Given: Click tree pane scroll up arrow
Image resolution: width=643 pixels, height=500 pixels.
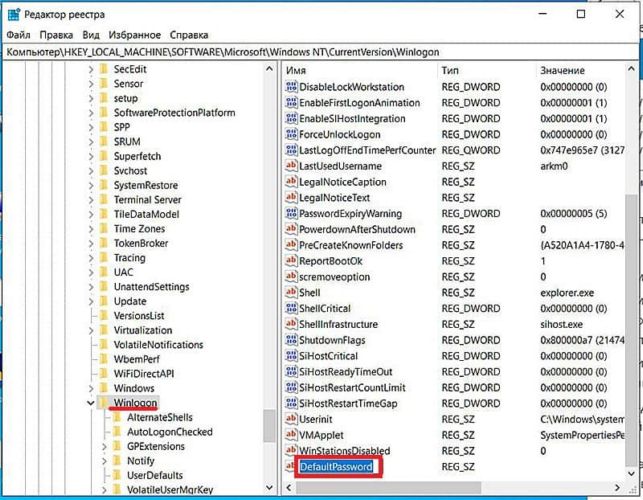Looking at the screenshot, I should 269,69.
